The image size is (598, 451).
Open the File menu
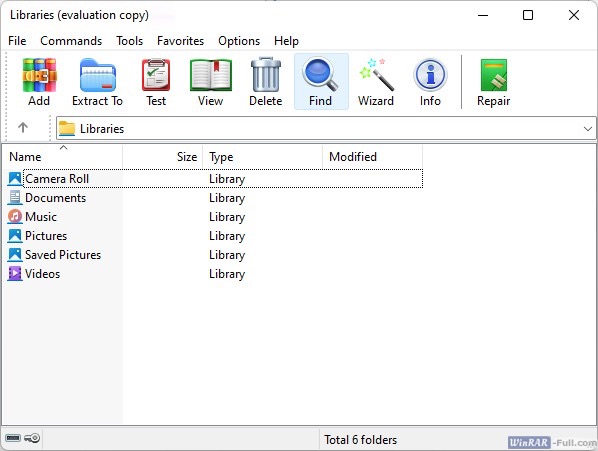(17, 41)
